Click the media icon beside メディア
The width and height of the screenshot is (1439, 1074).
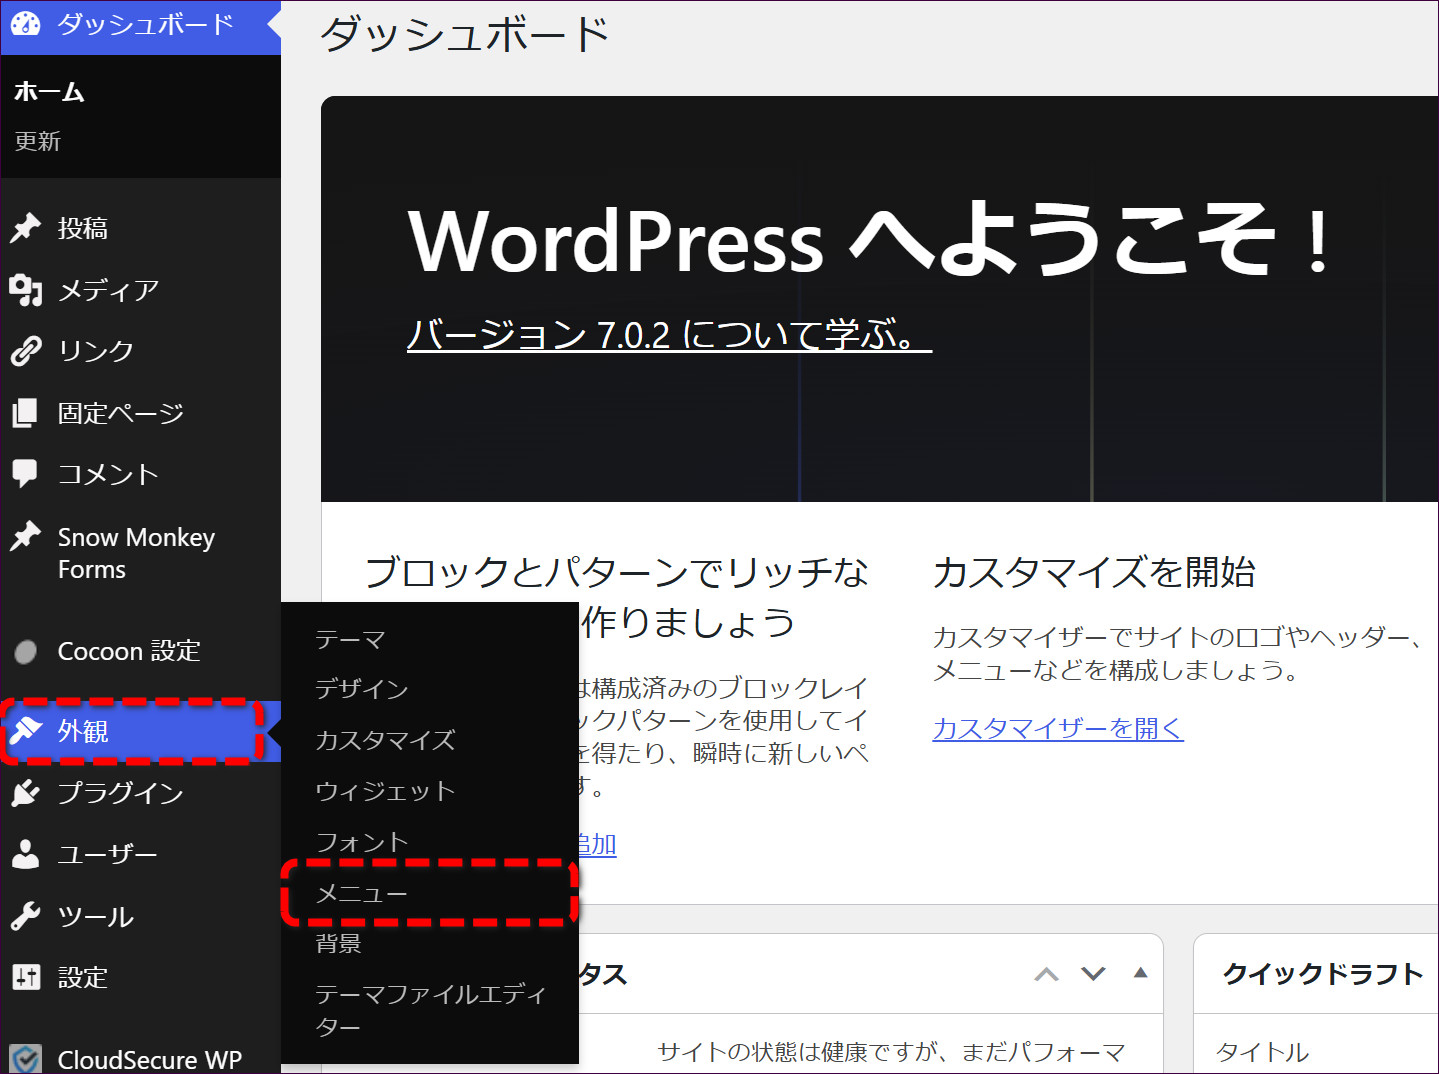26,290
